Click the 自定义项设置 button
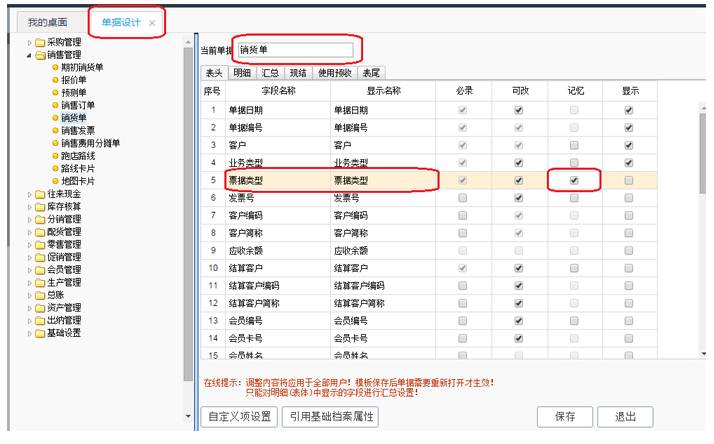Screen dimensions: 714x444 point(240,417)
